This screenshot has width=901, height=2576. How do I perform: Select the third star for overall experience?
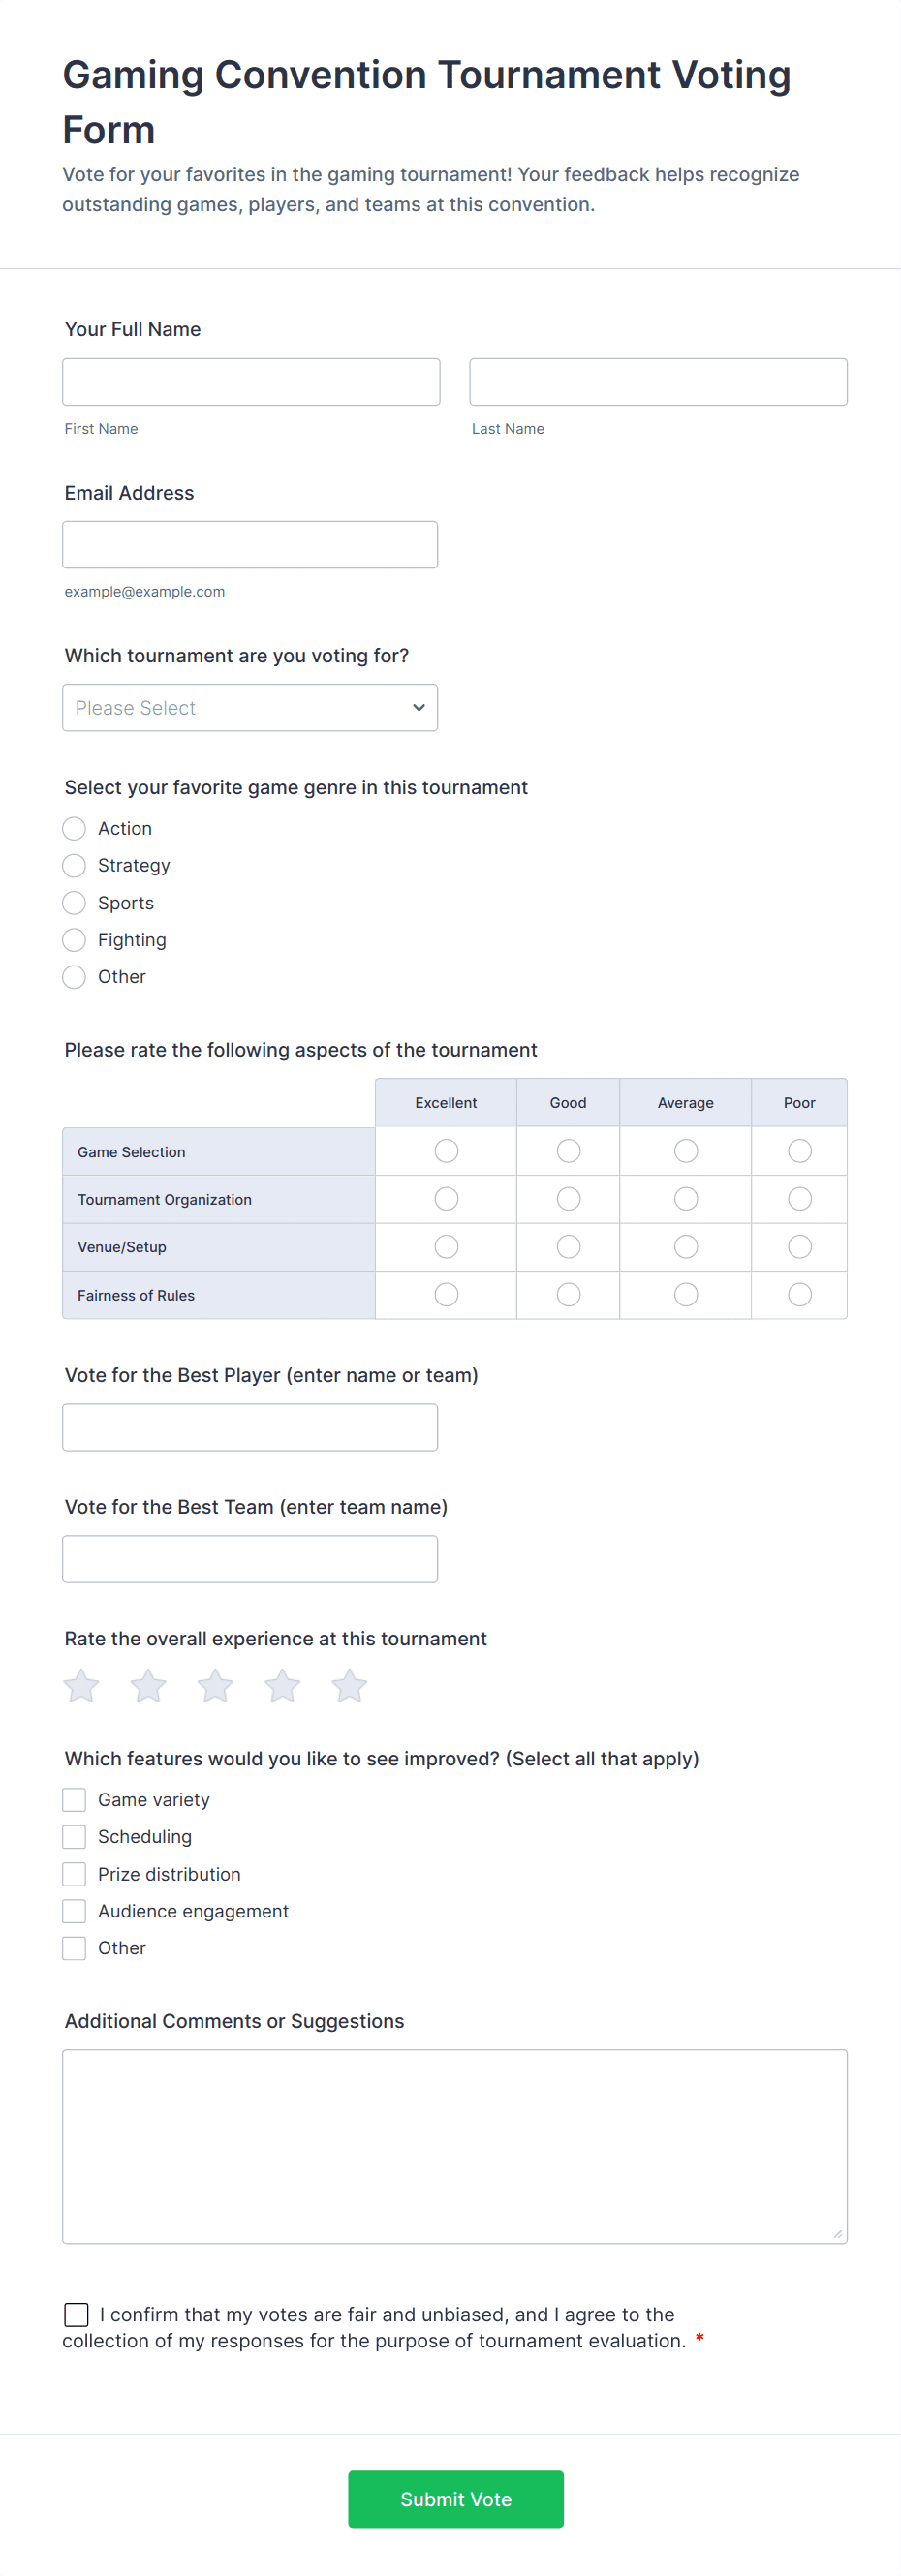pos(215,1686)
